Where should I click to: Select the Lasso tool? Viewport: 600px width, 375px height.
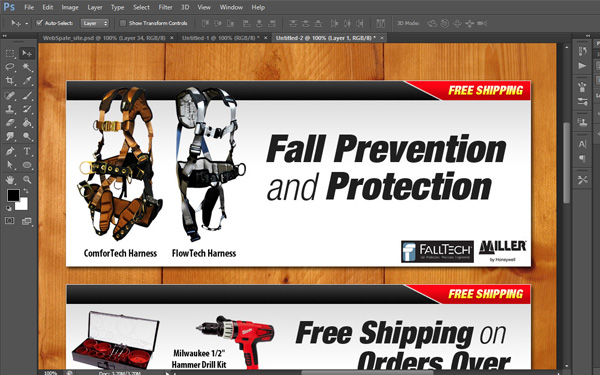tap(10, 67)
